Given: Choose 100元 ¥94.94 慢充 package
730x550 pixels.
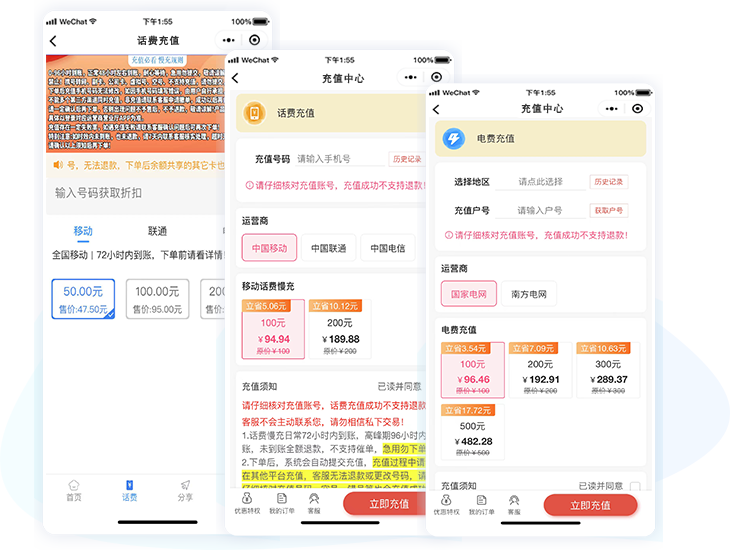Looking at the screenshot, I should click(x=273, y=329).
